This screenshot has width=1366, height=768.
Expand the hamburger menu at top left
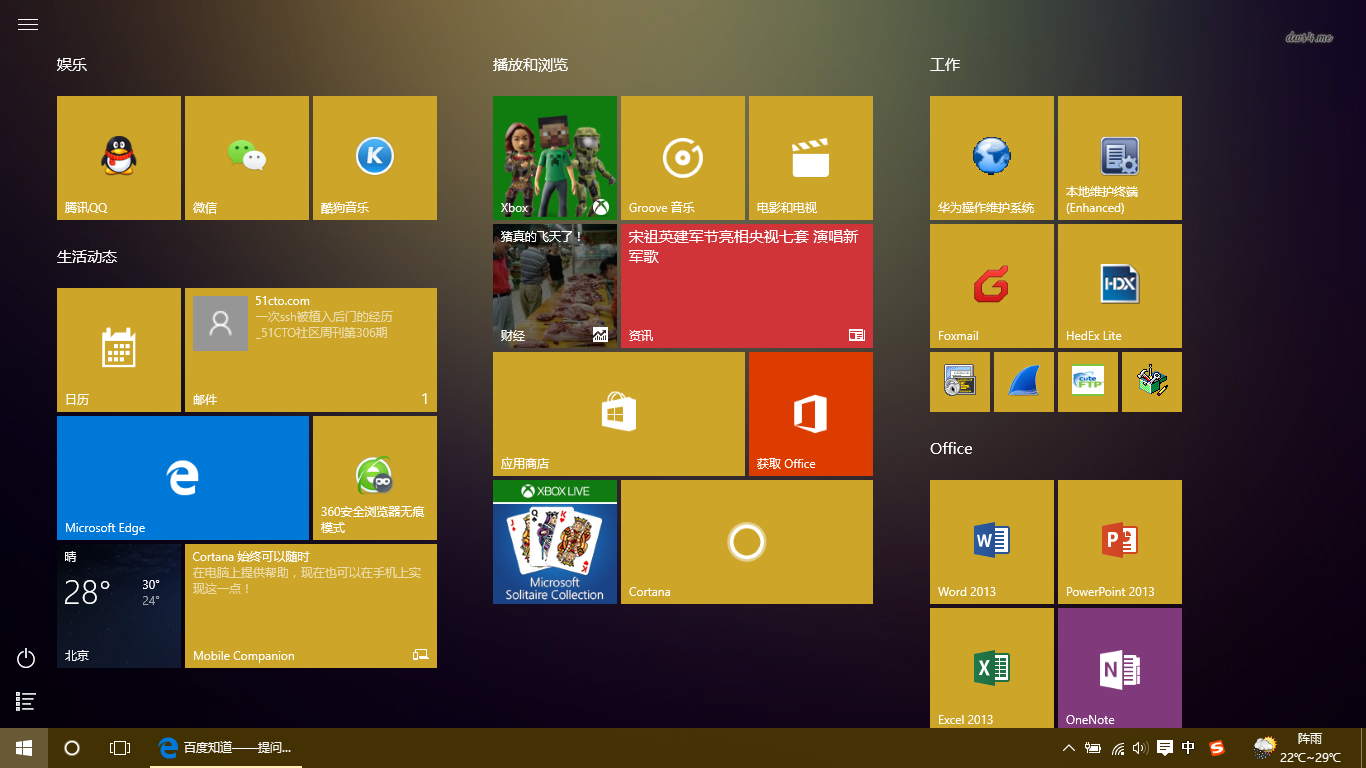pyautogui.click(x=28, y=25)
